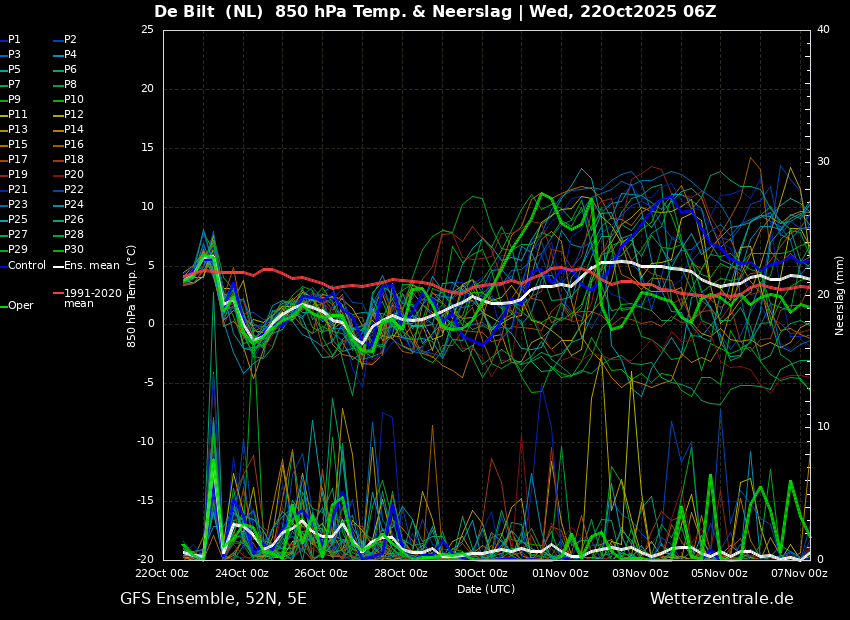
Task: Click the 03Nov 00z date tick label
Action: click(x=640, y=573)
